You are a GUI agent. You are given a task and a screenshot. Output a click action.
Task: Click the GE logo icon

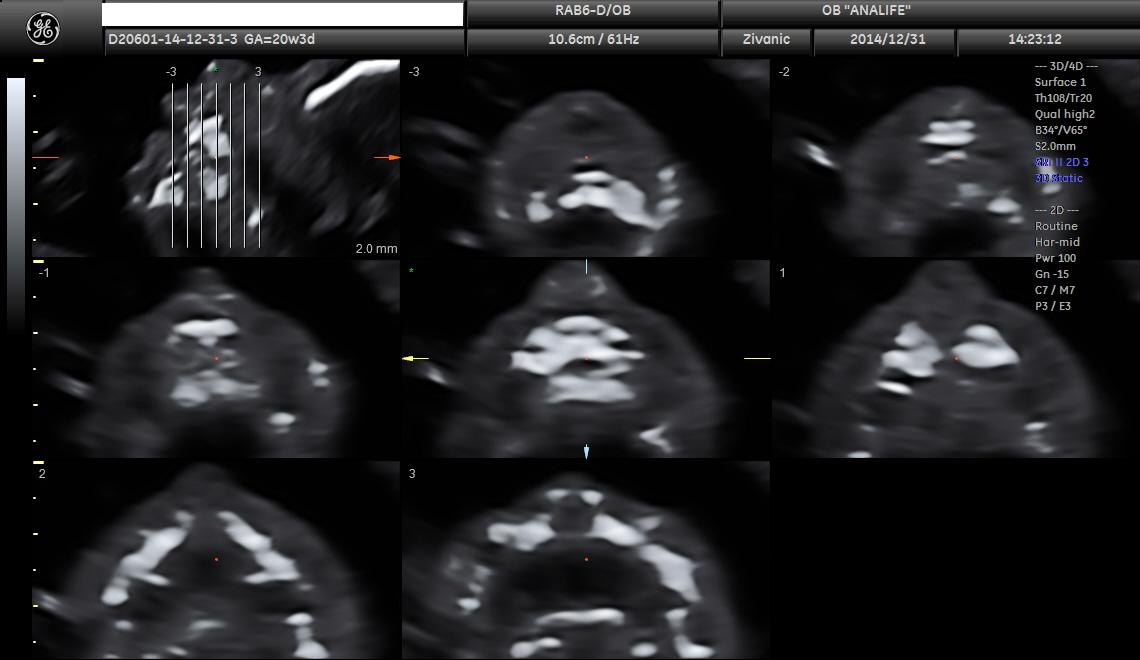(43, 29)
